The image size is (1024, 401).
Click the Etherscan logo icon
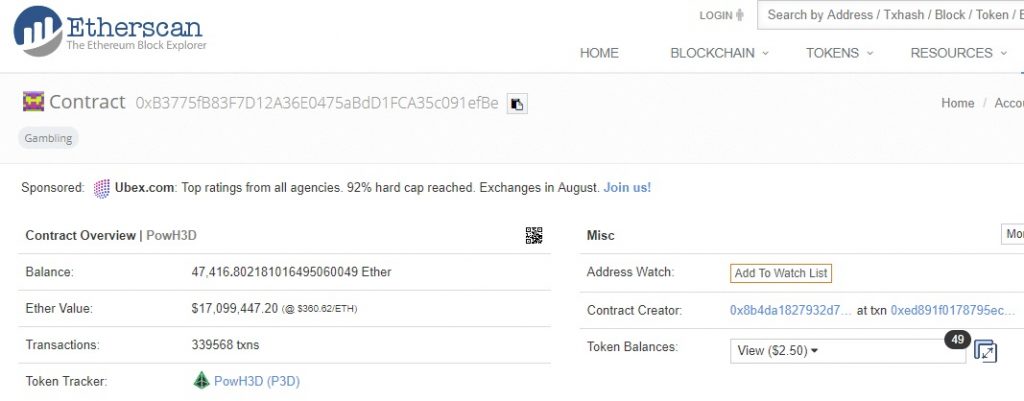pos(37,30)
